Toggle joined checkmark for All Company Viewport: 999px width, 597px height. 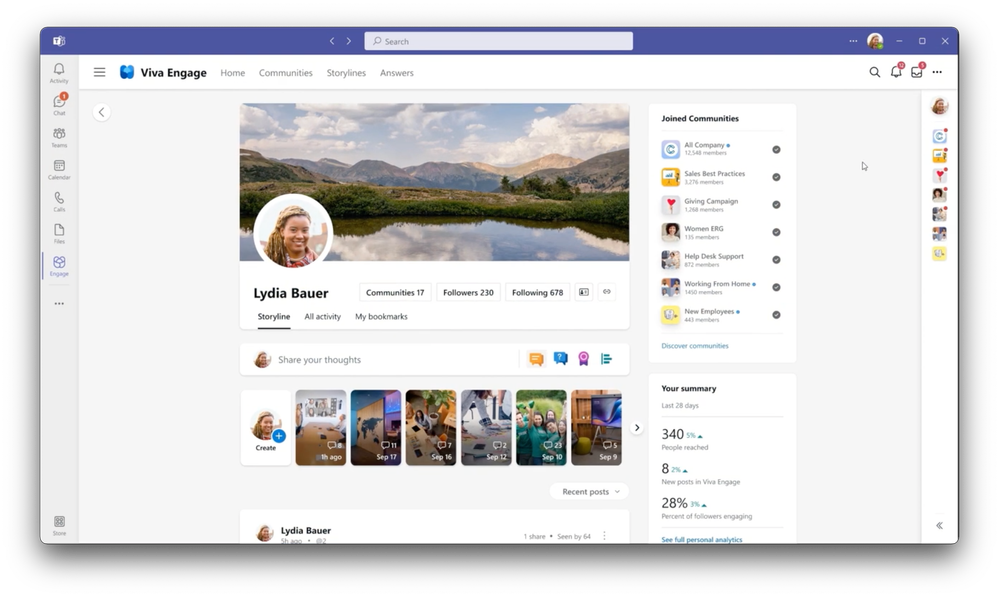[776, 150]
